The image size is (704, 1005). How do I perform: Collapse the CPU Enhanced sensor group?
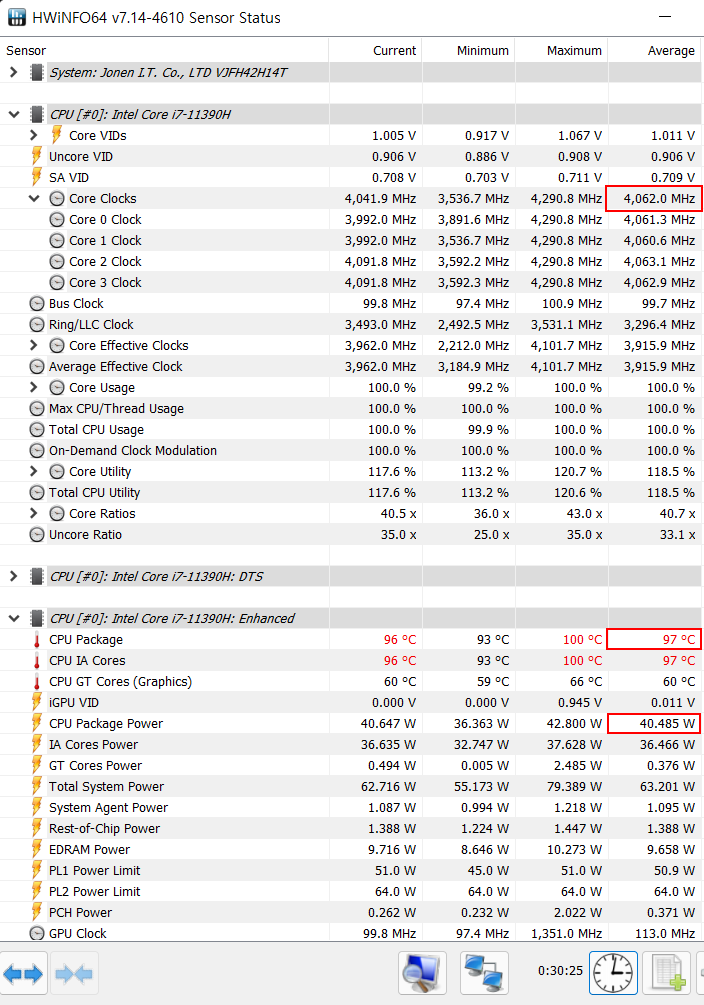[13, 619]
